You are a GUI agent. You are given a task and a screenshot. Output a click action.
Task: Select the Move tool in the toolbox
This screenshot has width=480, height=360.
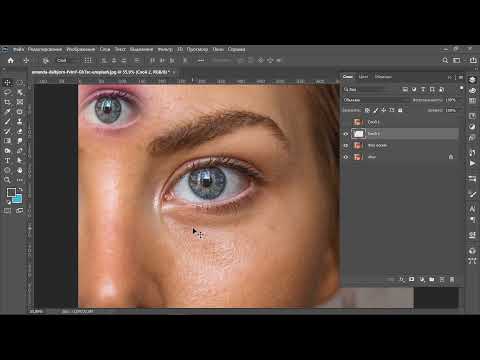pos(7,83)
